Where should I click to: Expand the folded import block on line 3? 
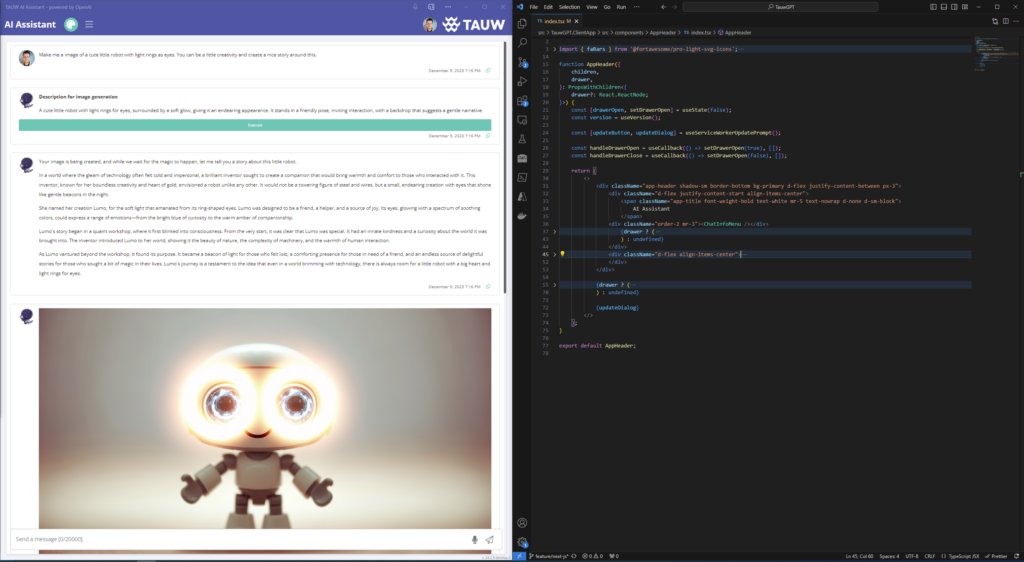(x=555, y=48)
